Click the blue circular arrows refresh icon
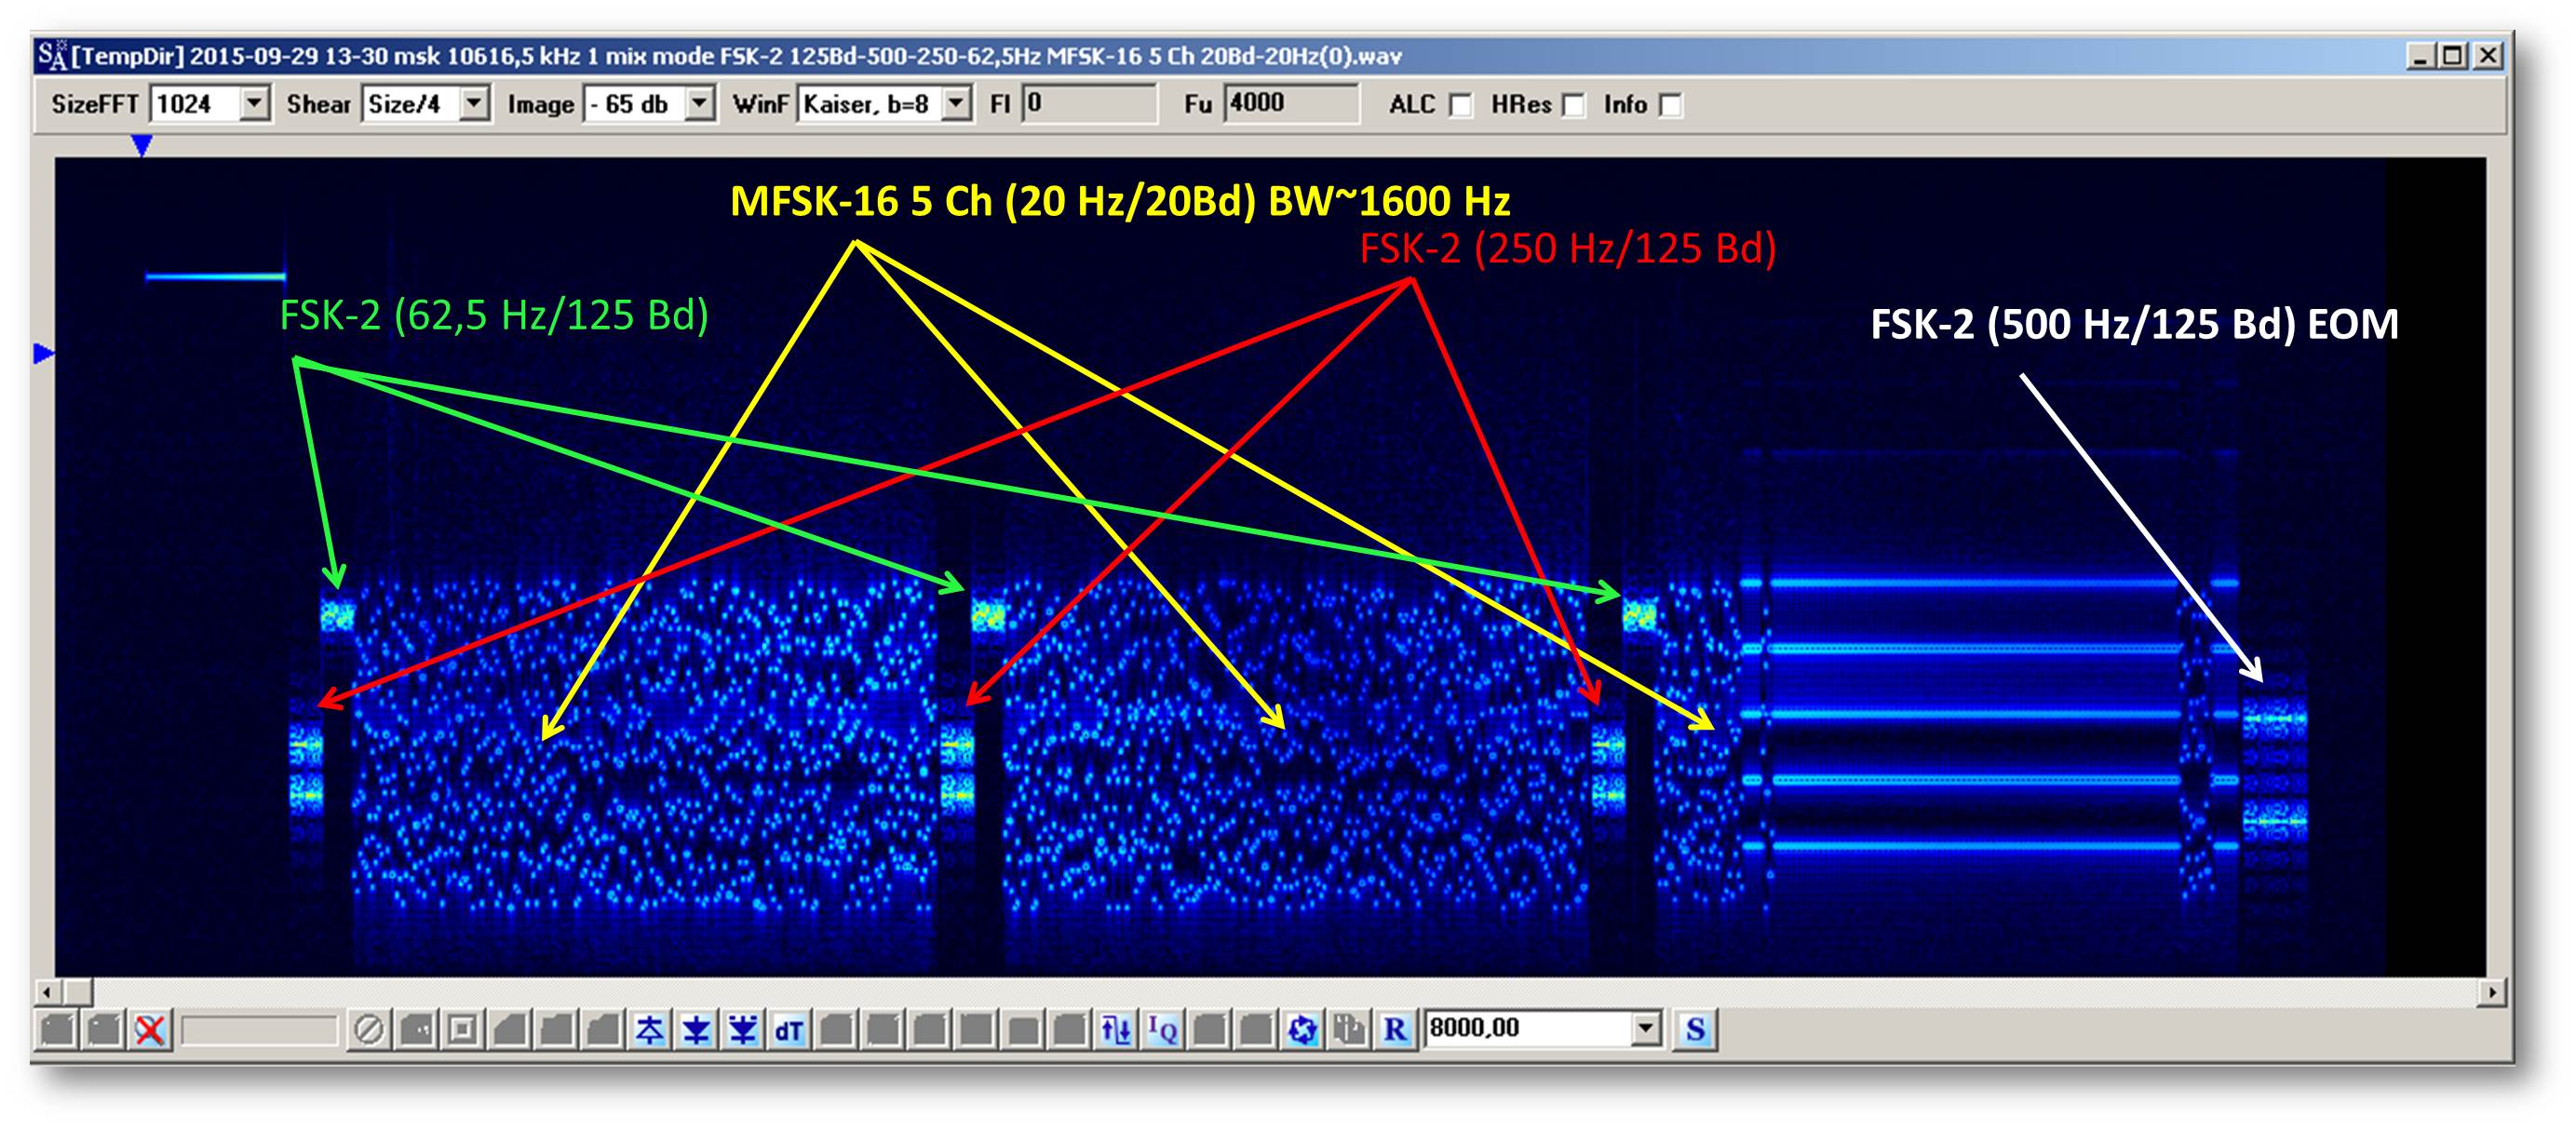Screen dimensions: 2576x1127 click(1302, 1029)
